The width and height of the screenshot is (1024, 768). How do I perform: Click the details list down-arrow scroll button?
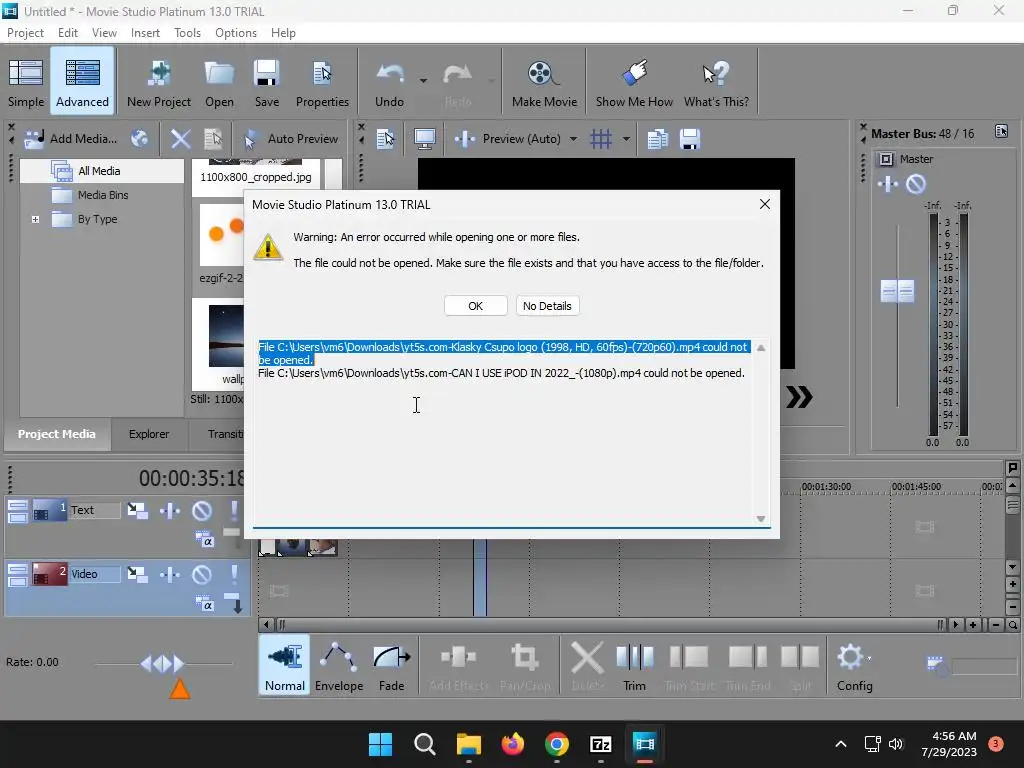tap(761, 519)
